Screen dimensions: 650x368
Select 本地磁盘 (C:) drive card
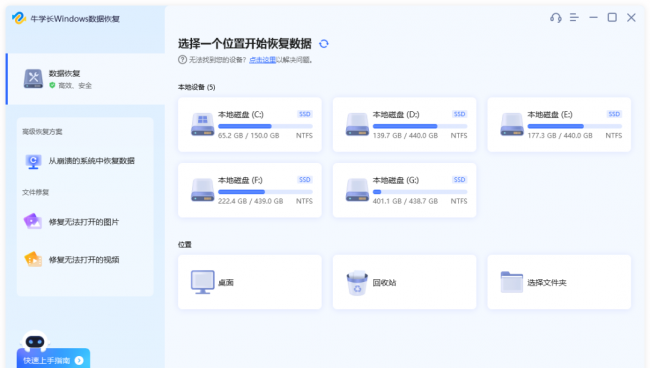click(250, 124)
